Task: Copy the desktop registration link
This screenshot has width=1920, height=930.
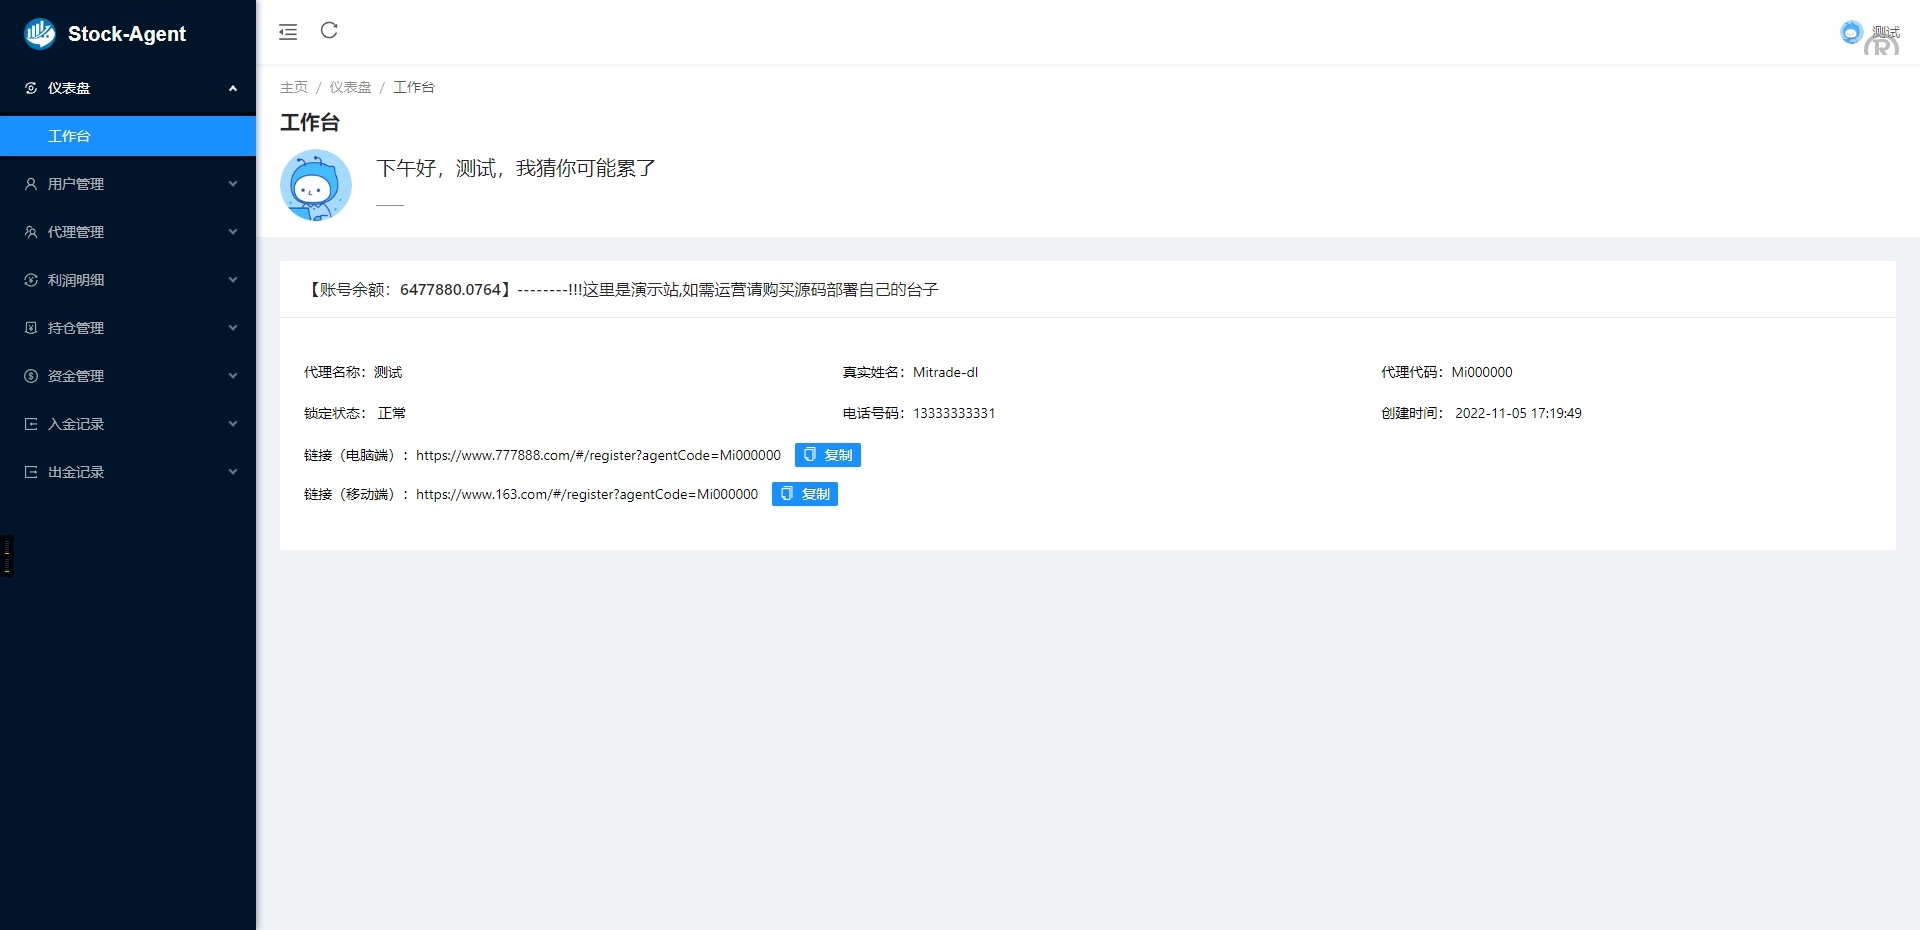Action: (827, 455)
